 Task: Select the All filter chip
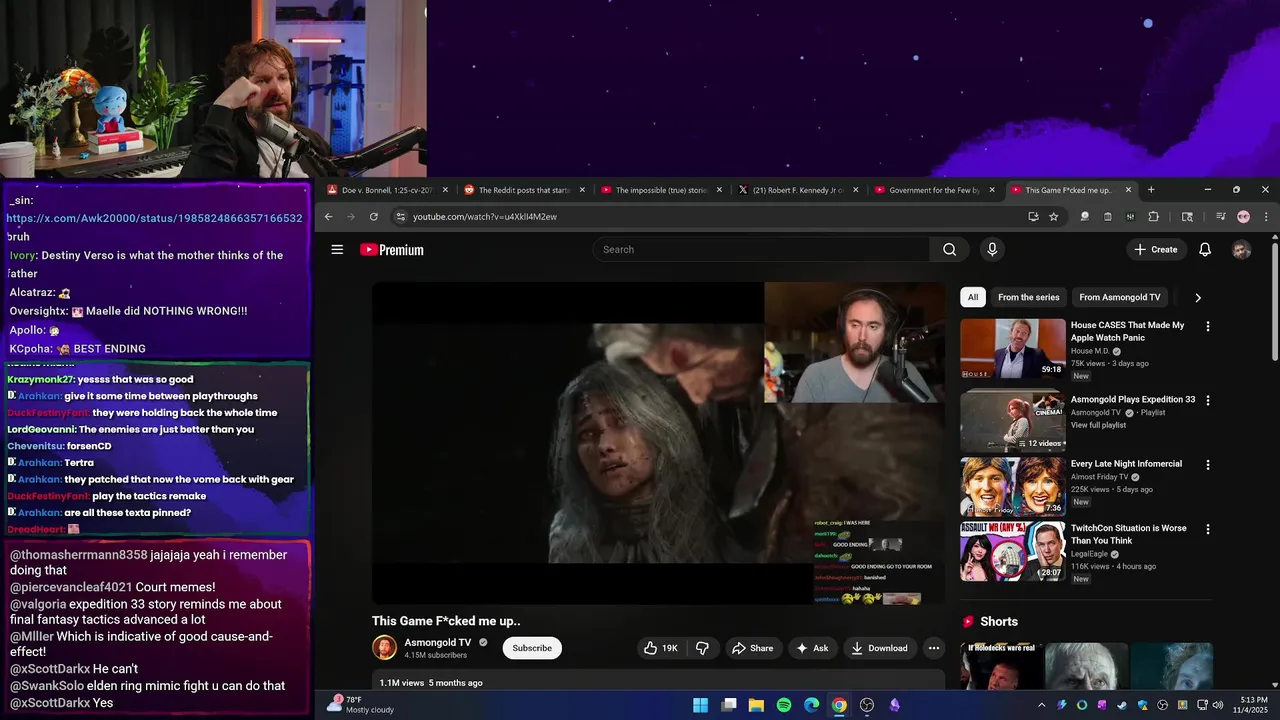point(973,297)
